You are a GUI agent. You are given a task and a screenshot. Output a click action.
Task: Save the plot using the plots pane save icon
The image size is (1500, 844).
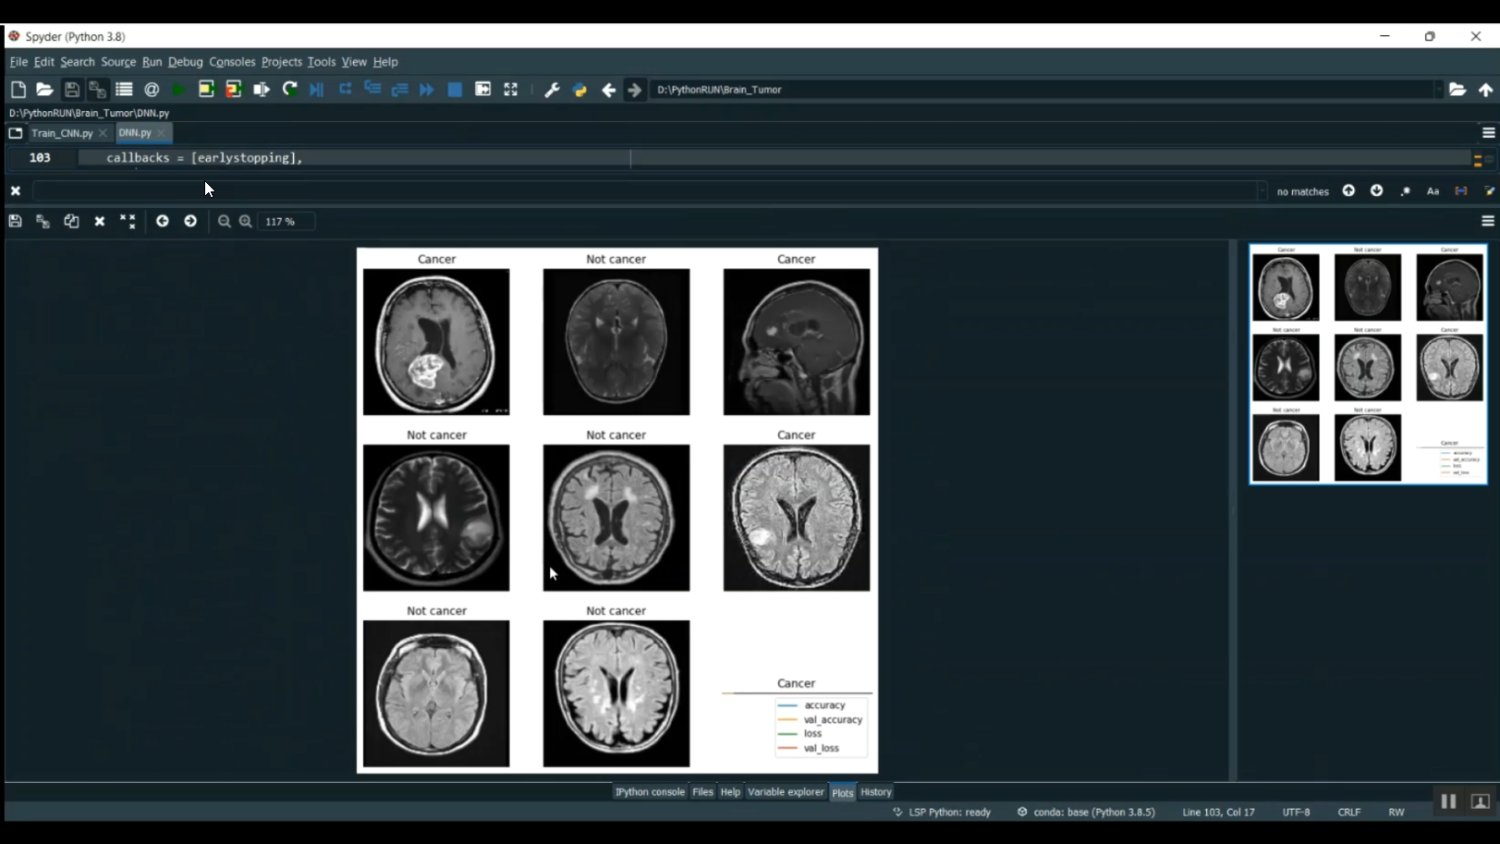[x=15, y=222]
